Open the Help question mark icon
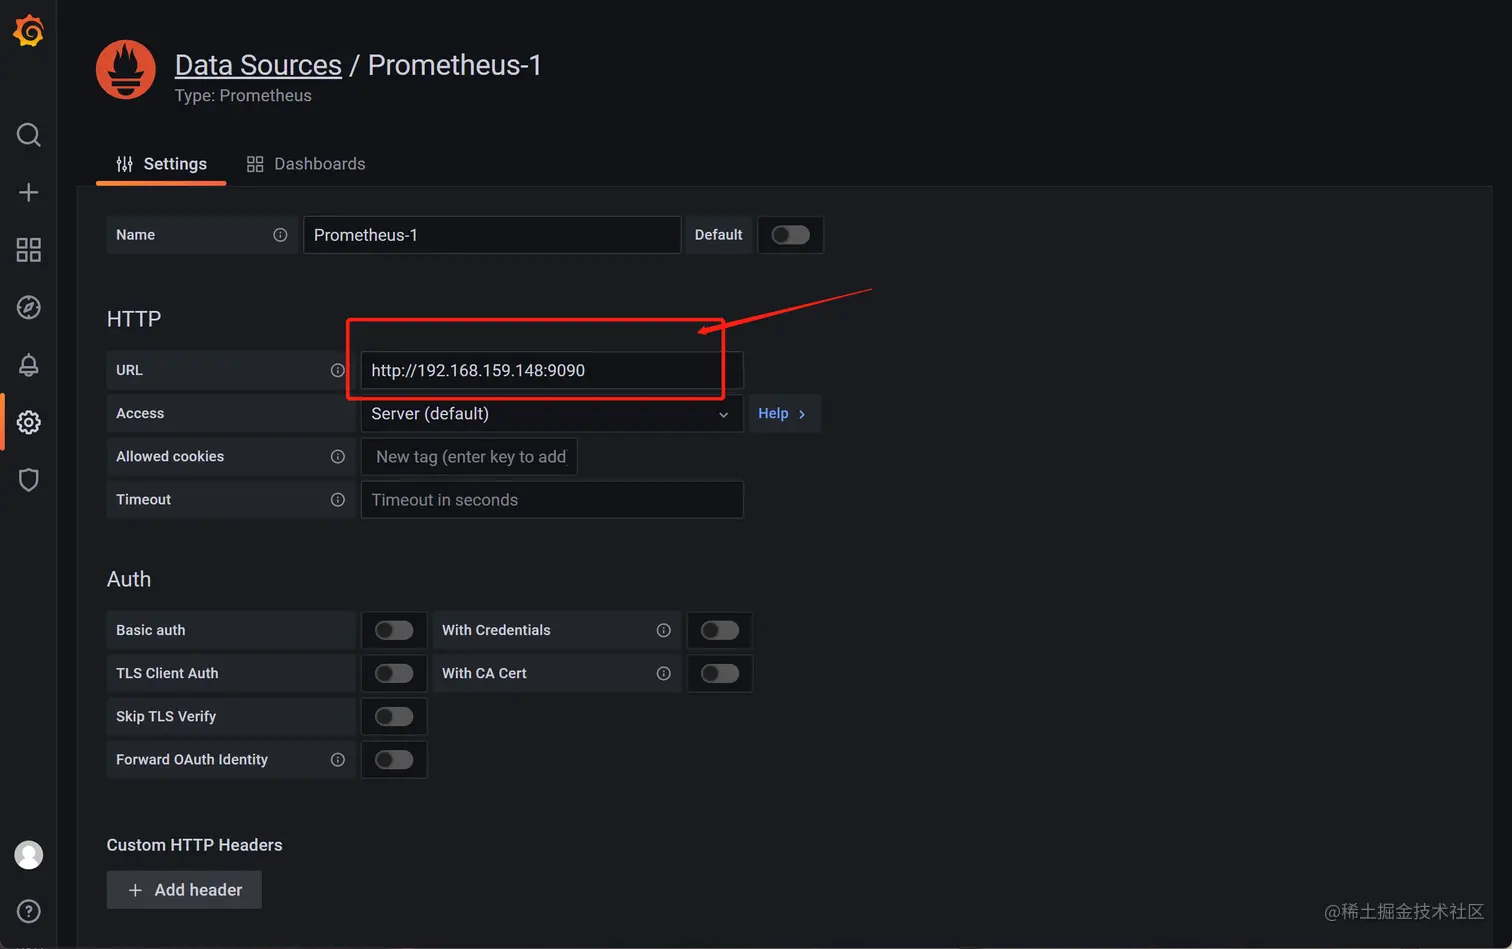This screenshot has height=949, width=1512. click(28, 911)
